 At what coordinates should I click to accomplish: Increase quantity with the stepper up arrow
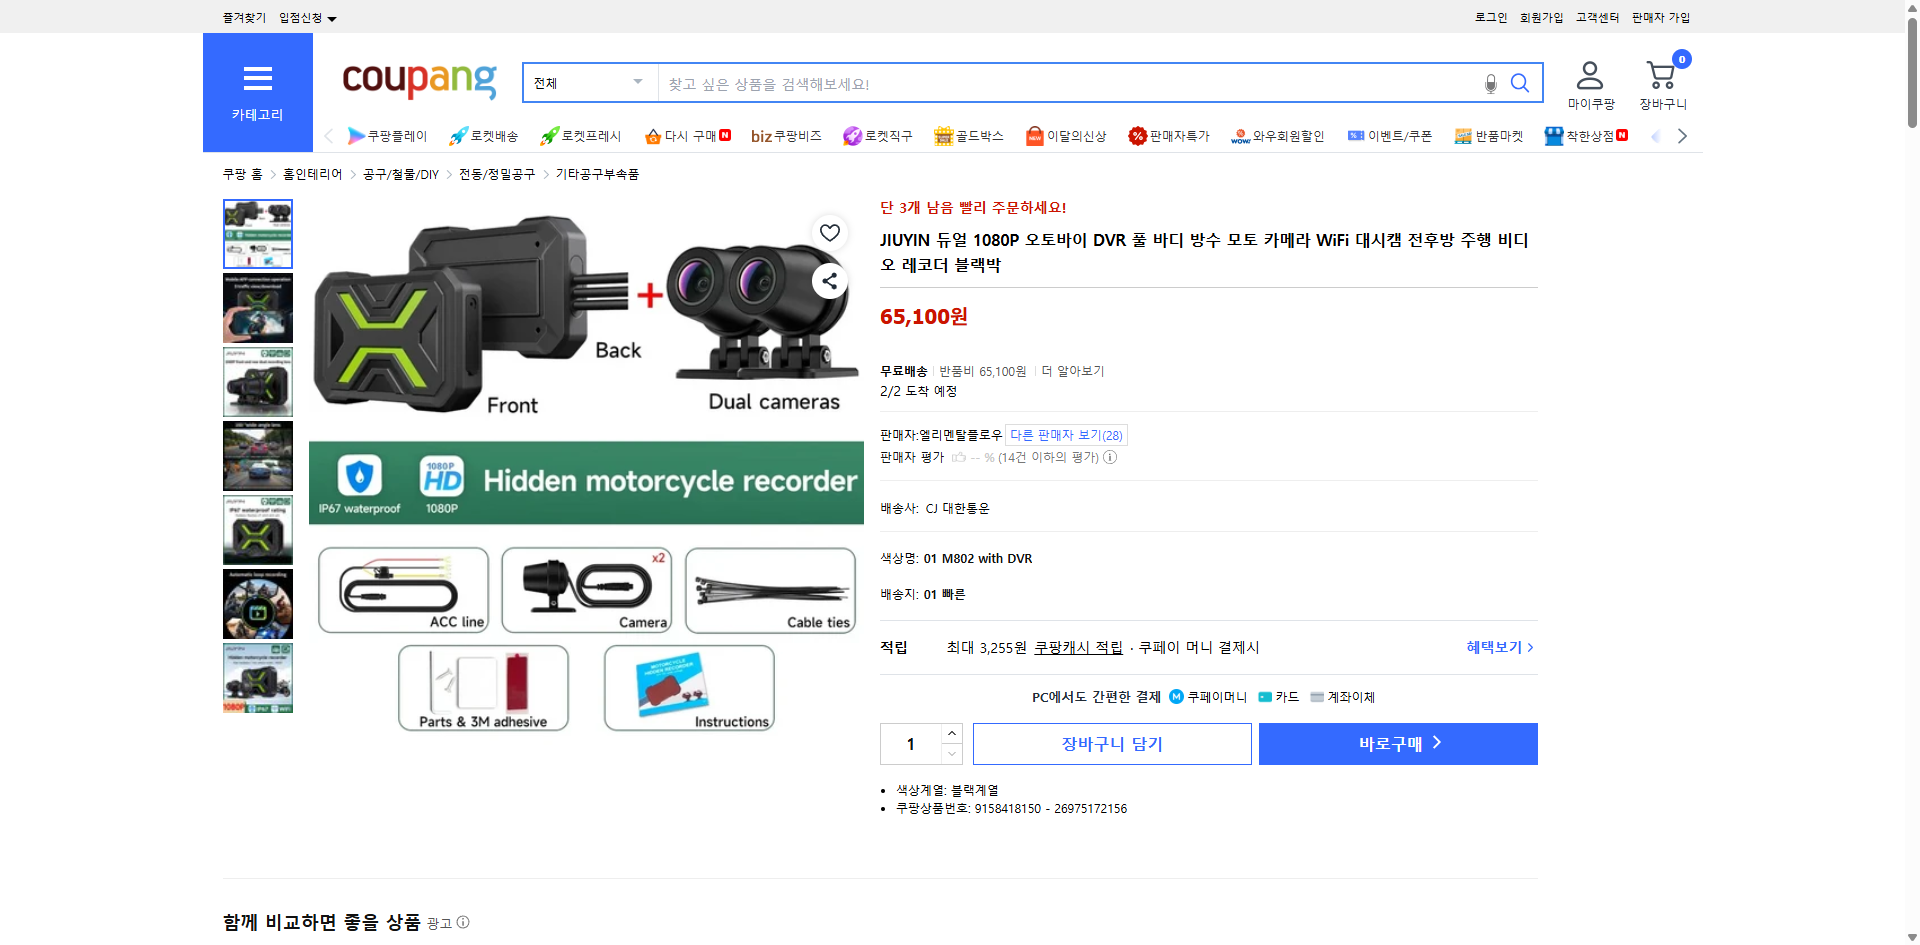coord(951,733)
